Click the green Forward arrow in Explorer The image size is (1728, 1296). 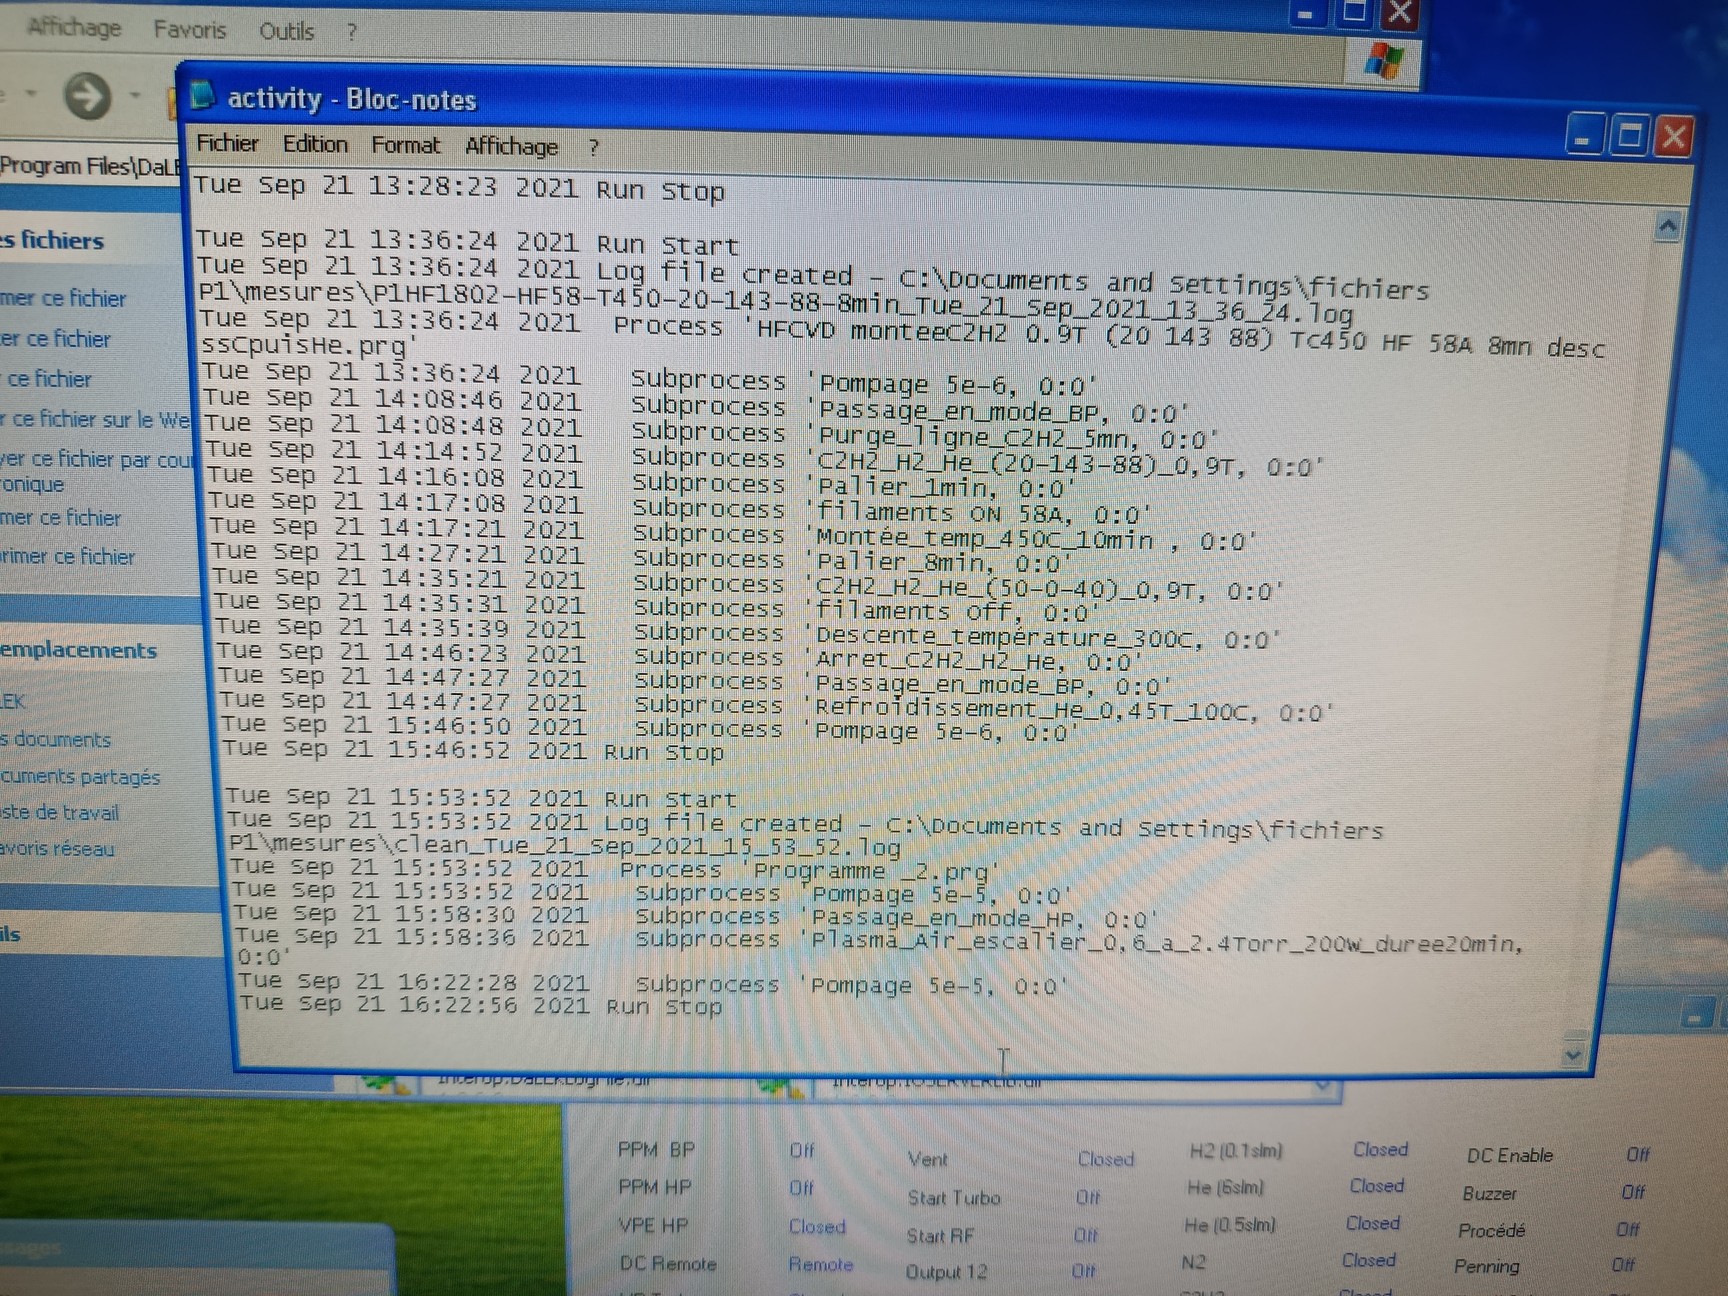coord(88,96)
